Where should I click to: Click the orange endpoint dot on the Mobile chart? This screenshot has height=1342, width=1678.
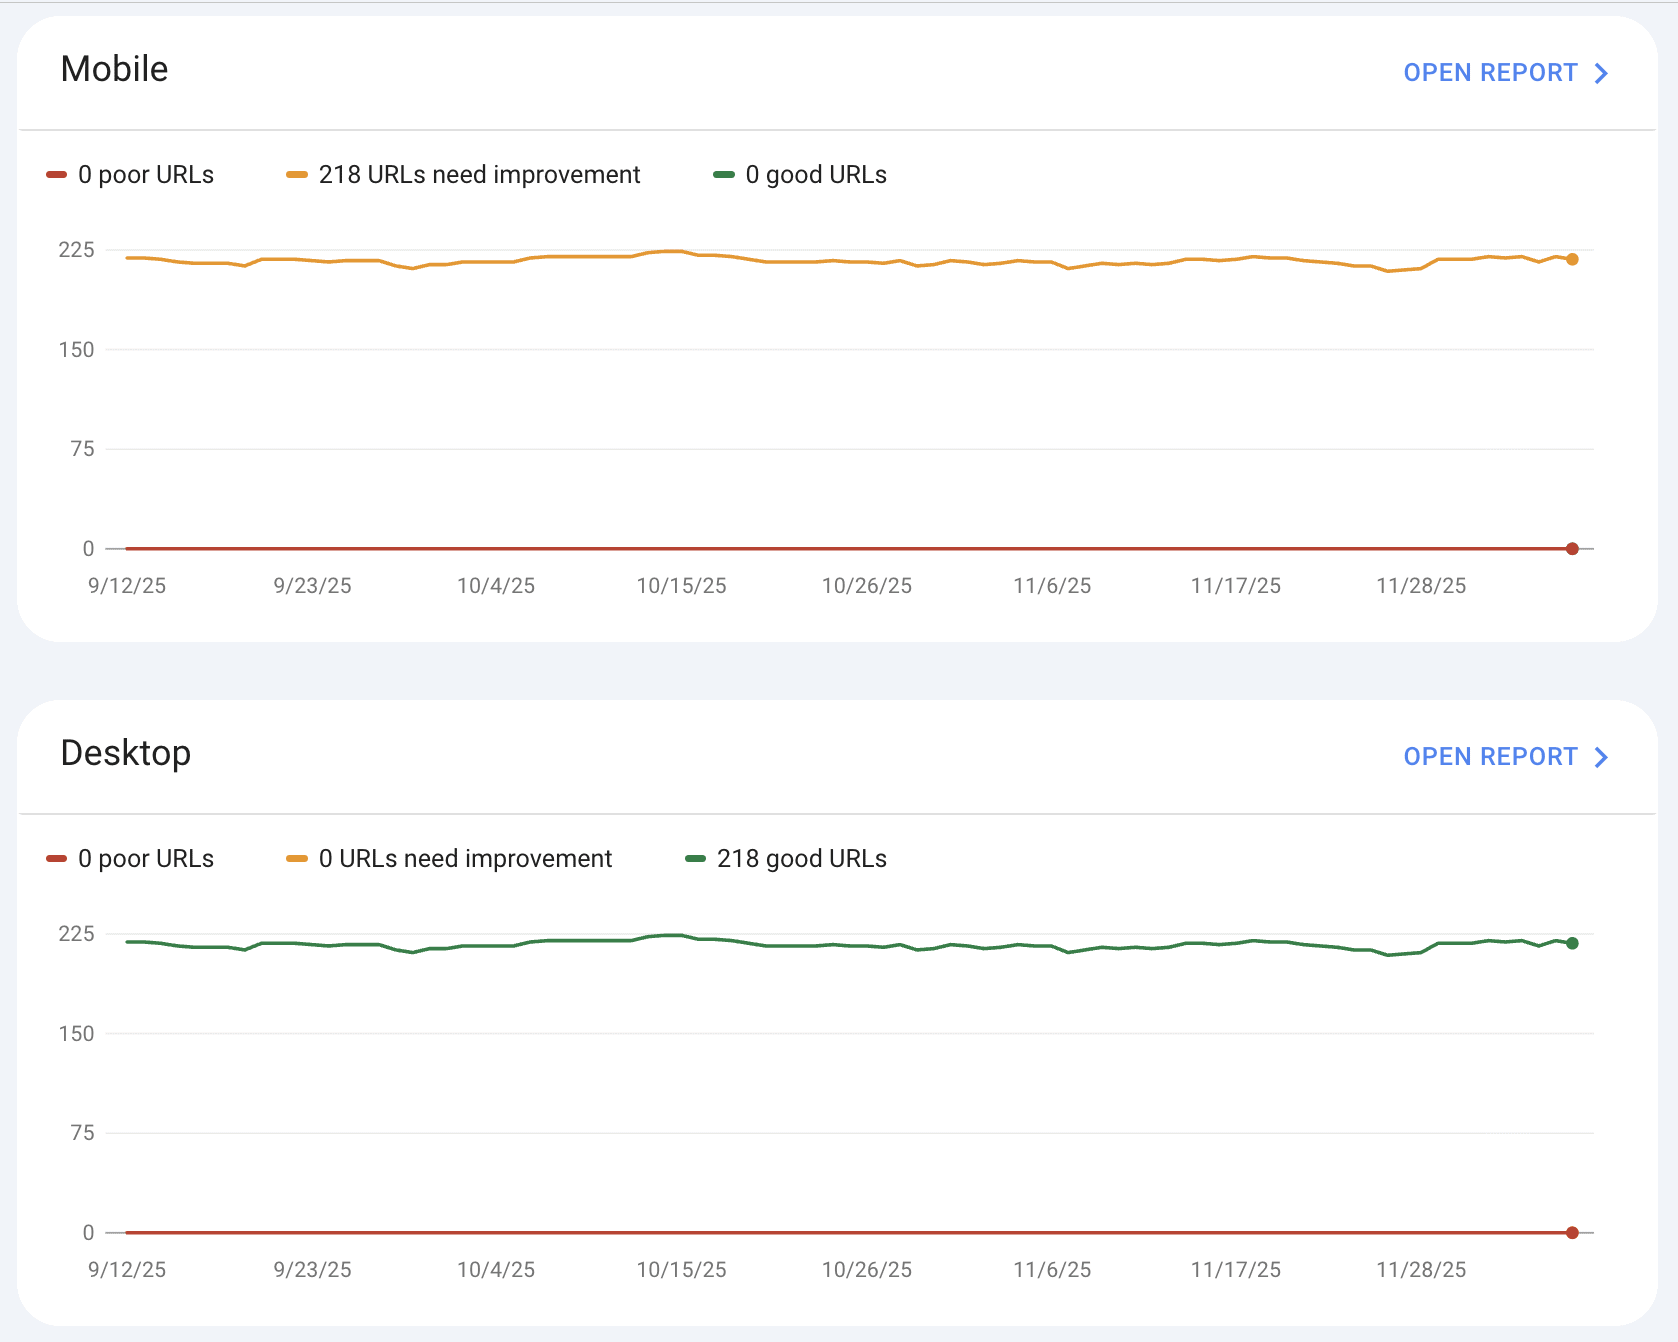pos(1571,258)
